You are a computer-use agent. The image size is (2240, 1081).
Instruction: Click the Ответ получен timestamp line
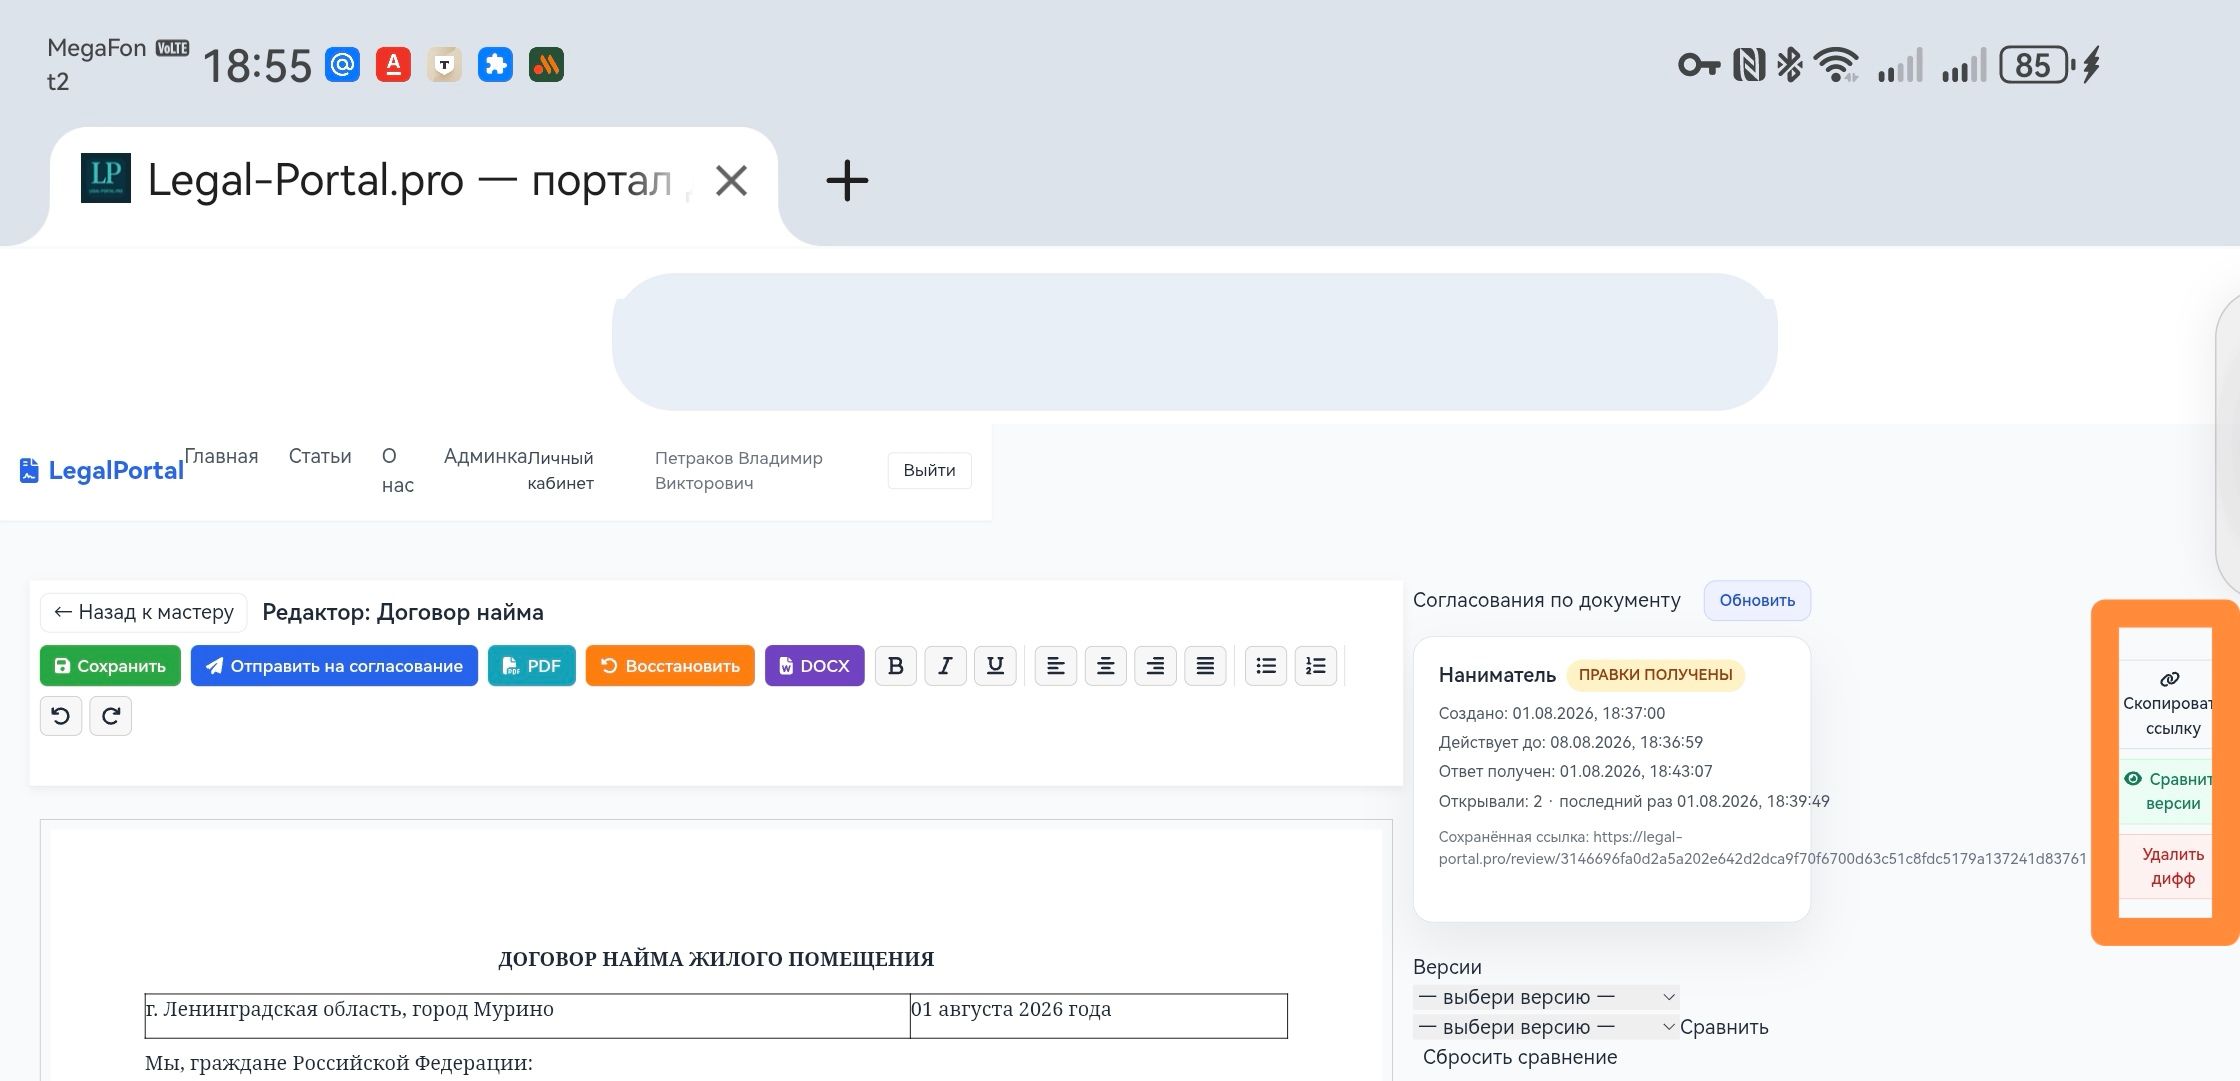click(x=1575, y=771)
